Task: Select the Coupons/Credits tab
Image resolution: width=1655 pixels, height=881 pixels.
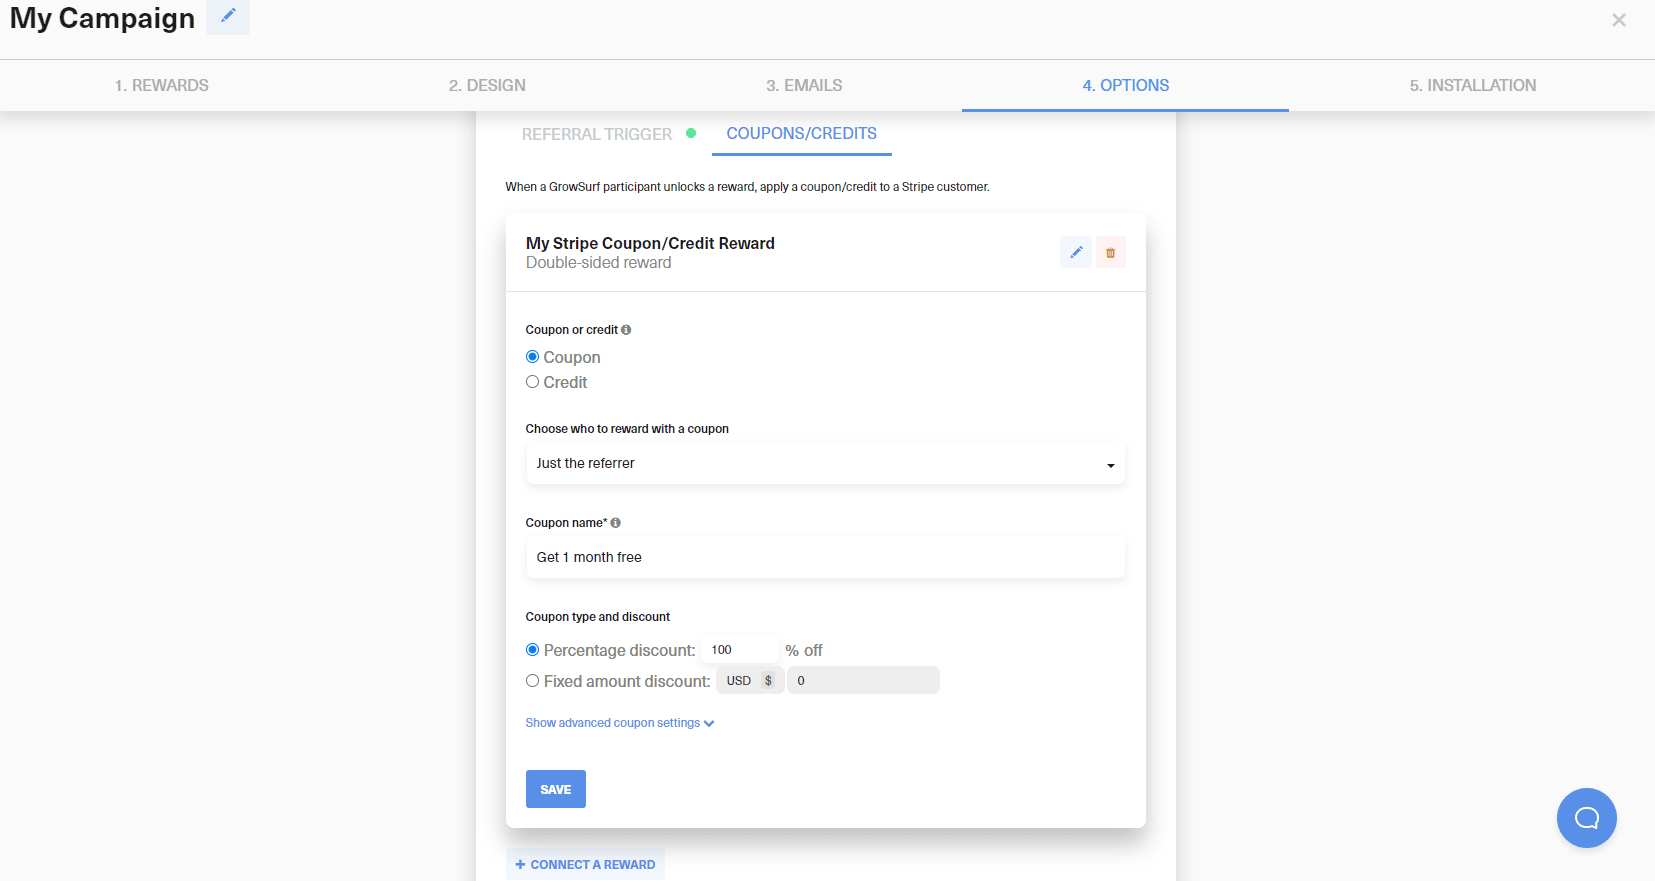Action: coord(802,134)
